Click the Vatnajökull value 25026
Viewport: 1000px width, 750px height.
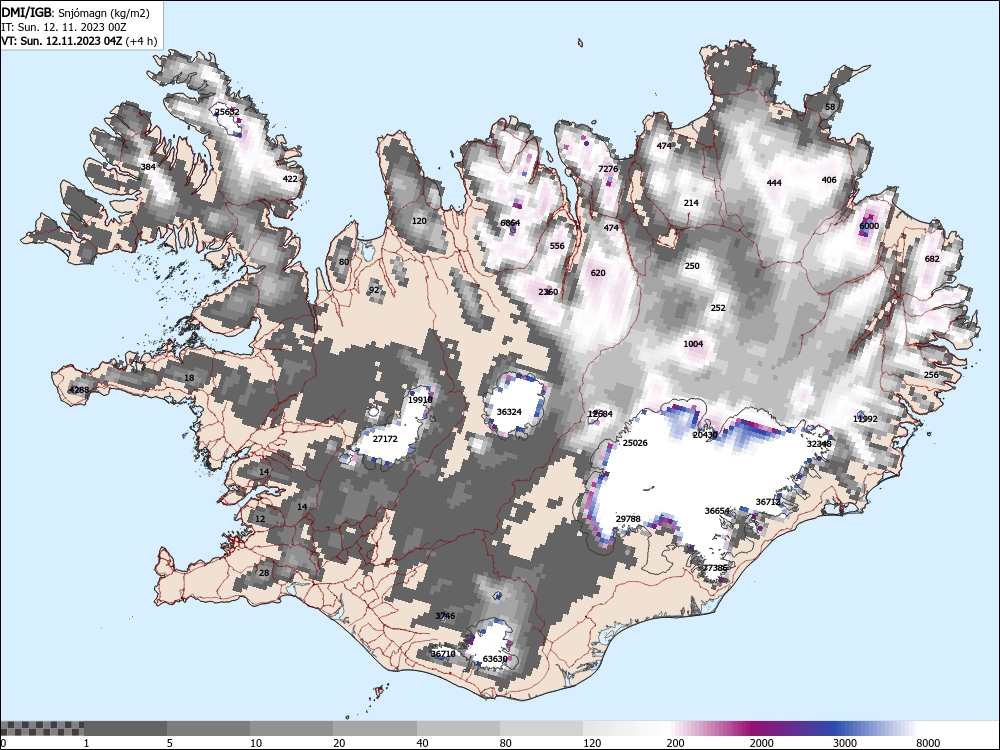(635, 443)
